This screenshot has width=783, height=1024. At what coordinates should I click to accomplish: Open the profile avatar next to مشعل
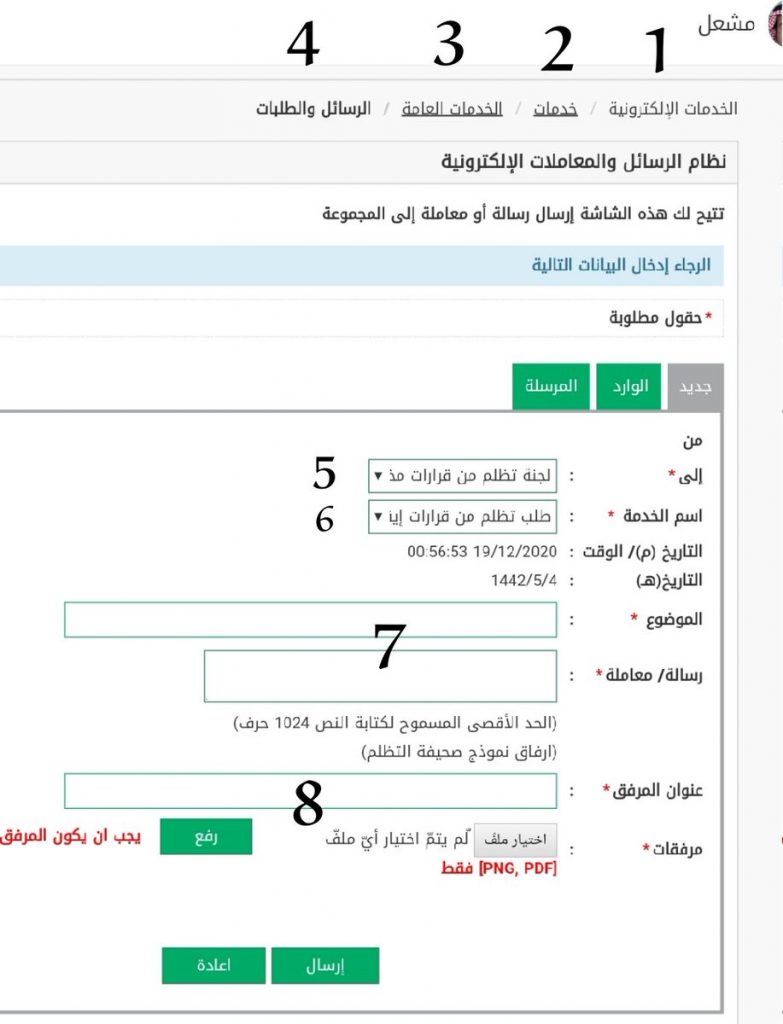pyautogui.click(x=776, y=24)
